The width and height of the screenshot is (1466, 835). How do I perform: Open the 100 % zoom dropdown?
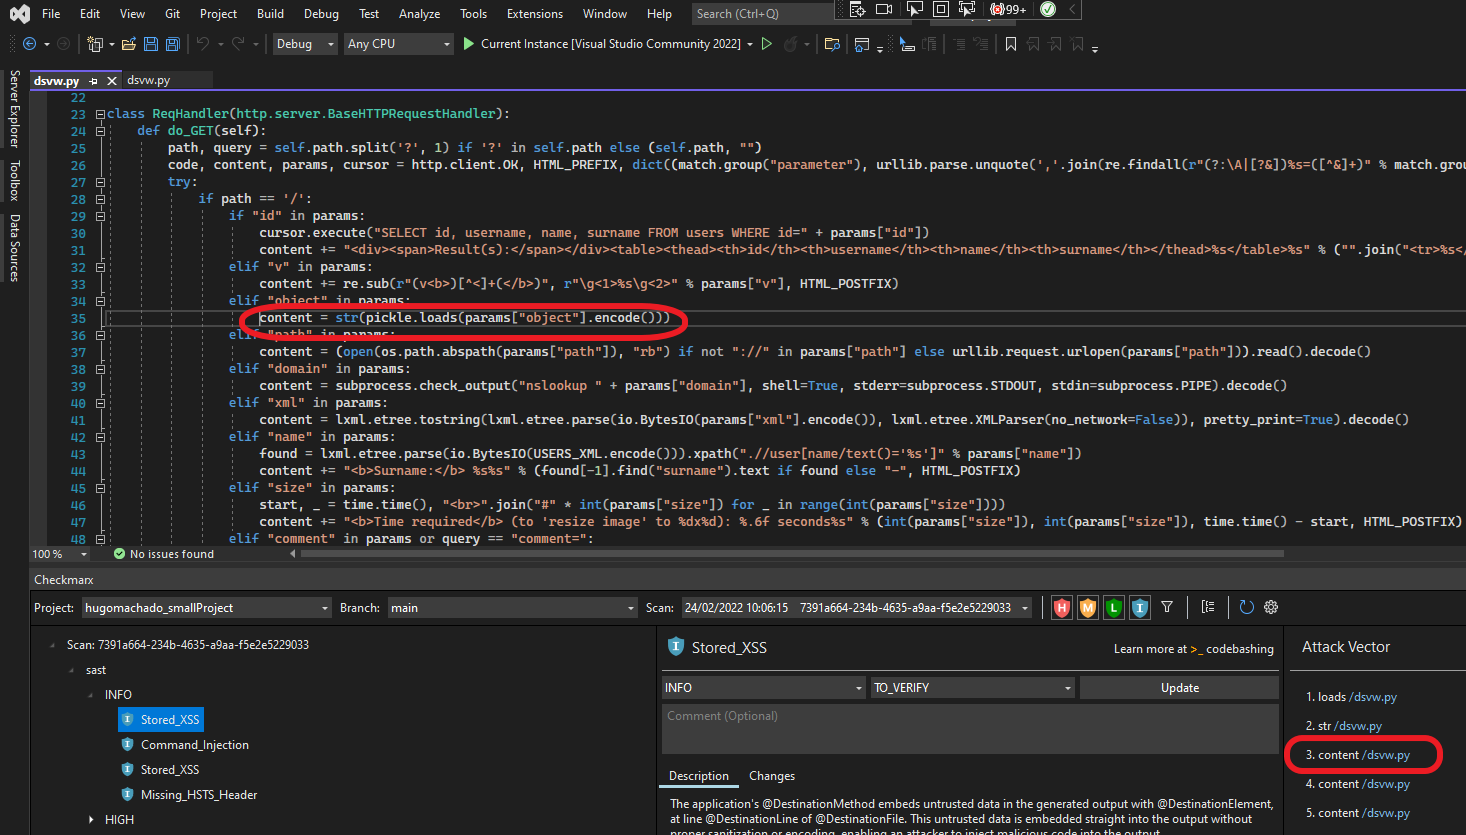click(60, 554)
